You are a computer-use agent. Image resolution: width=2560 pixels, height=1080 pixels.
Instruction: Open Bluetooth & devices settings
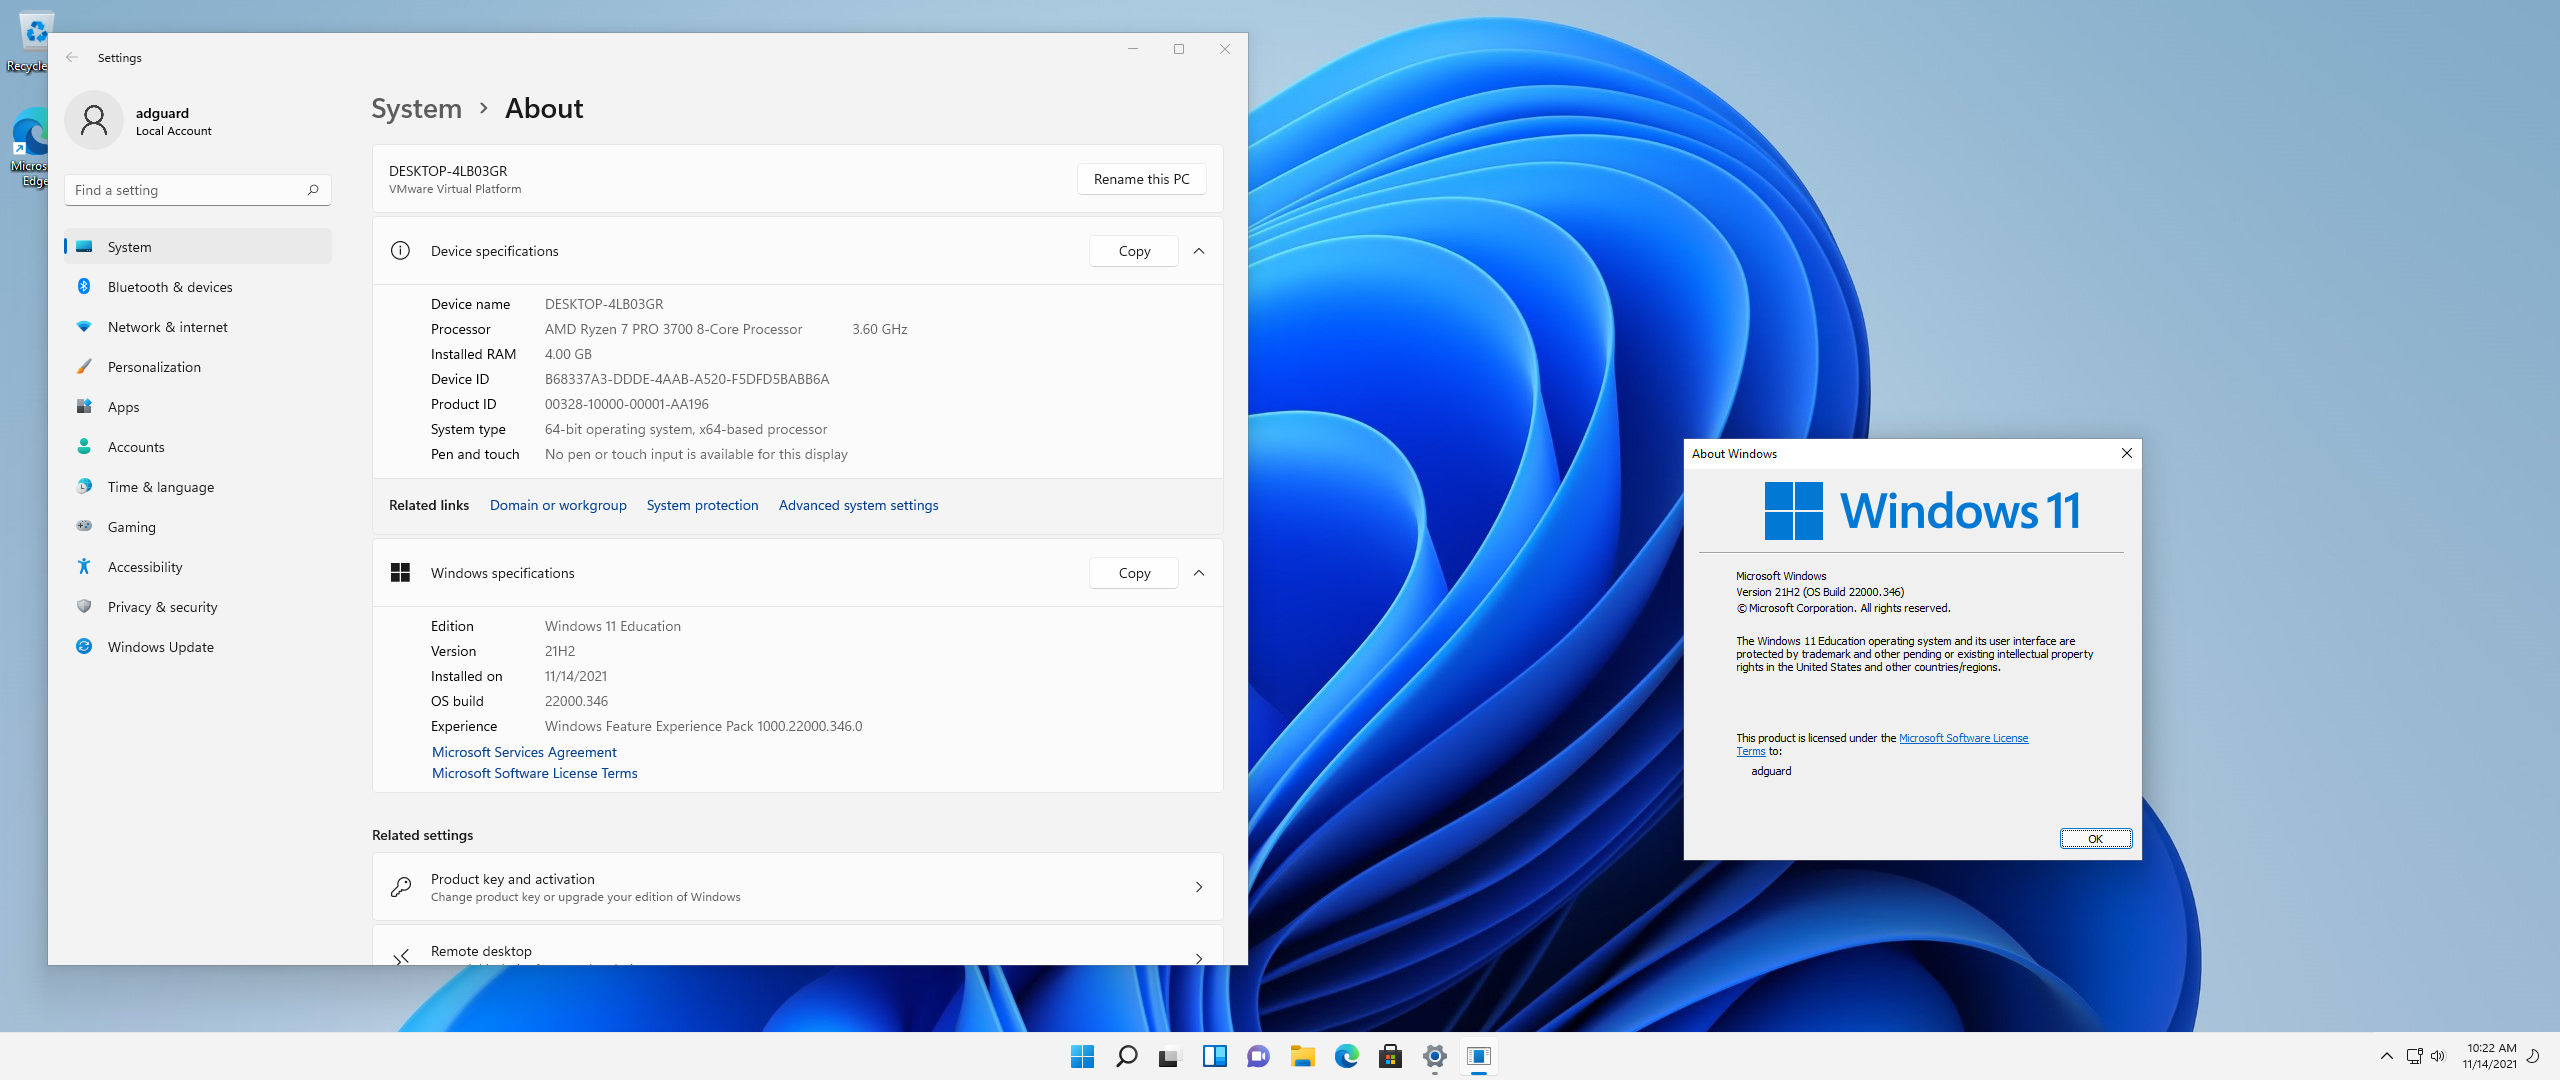pos(198,287)
